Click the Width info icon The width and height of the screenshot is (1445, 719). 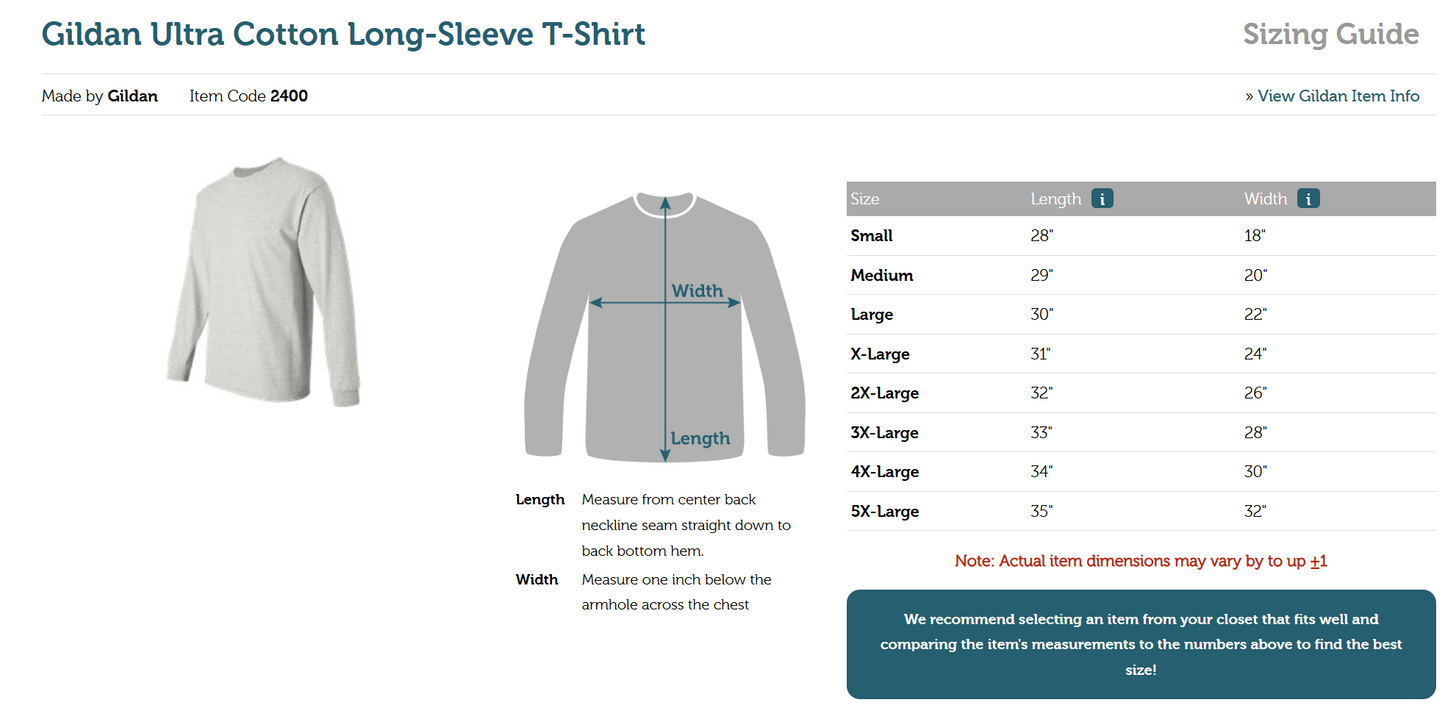click(1308, 199)
